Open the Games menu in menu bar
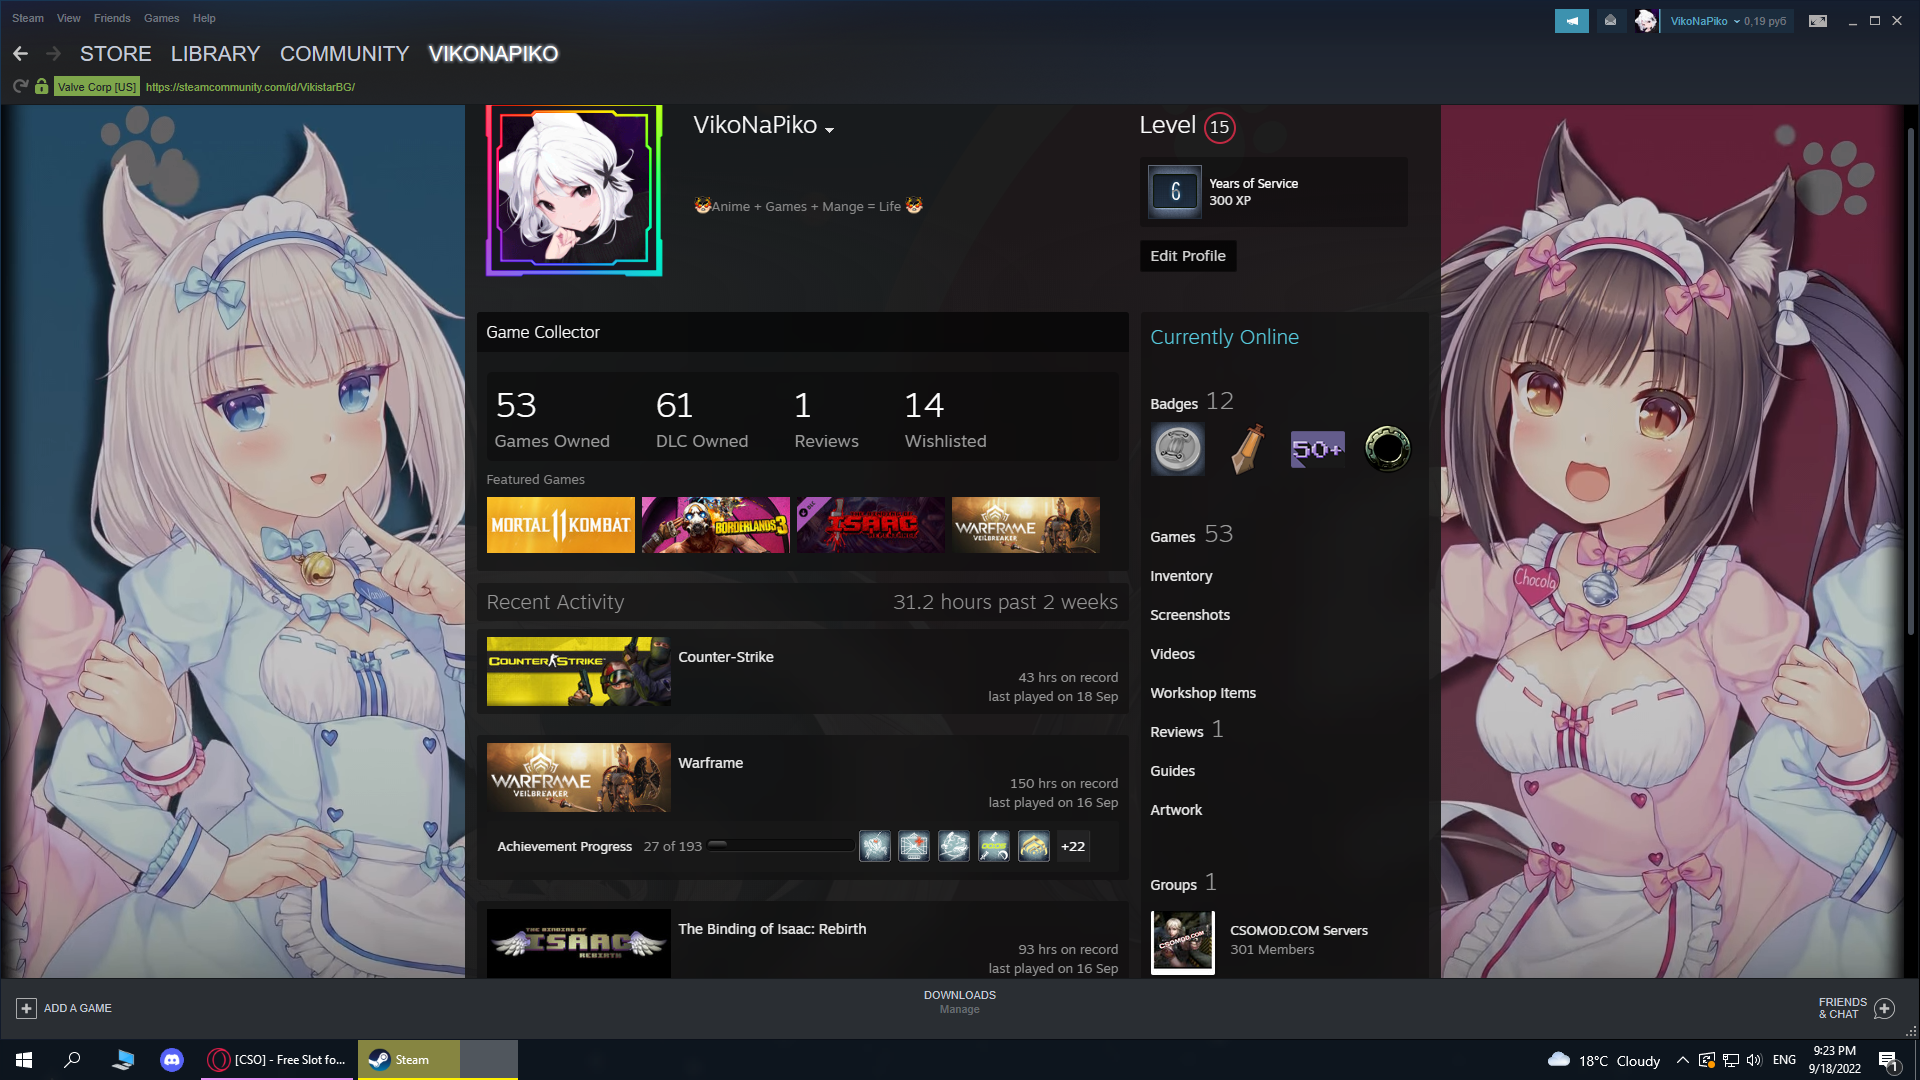Image resolution: width=1920 pixels, height=1080 pixels. (x=161, y=18)
